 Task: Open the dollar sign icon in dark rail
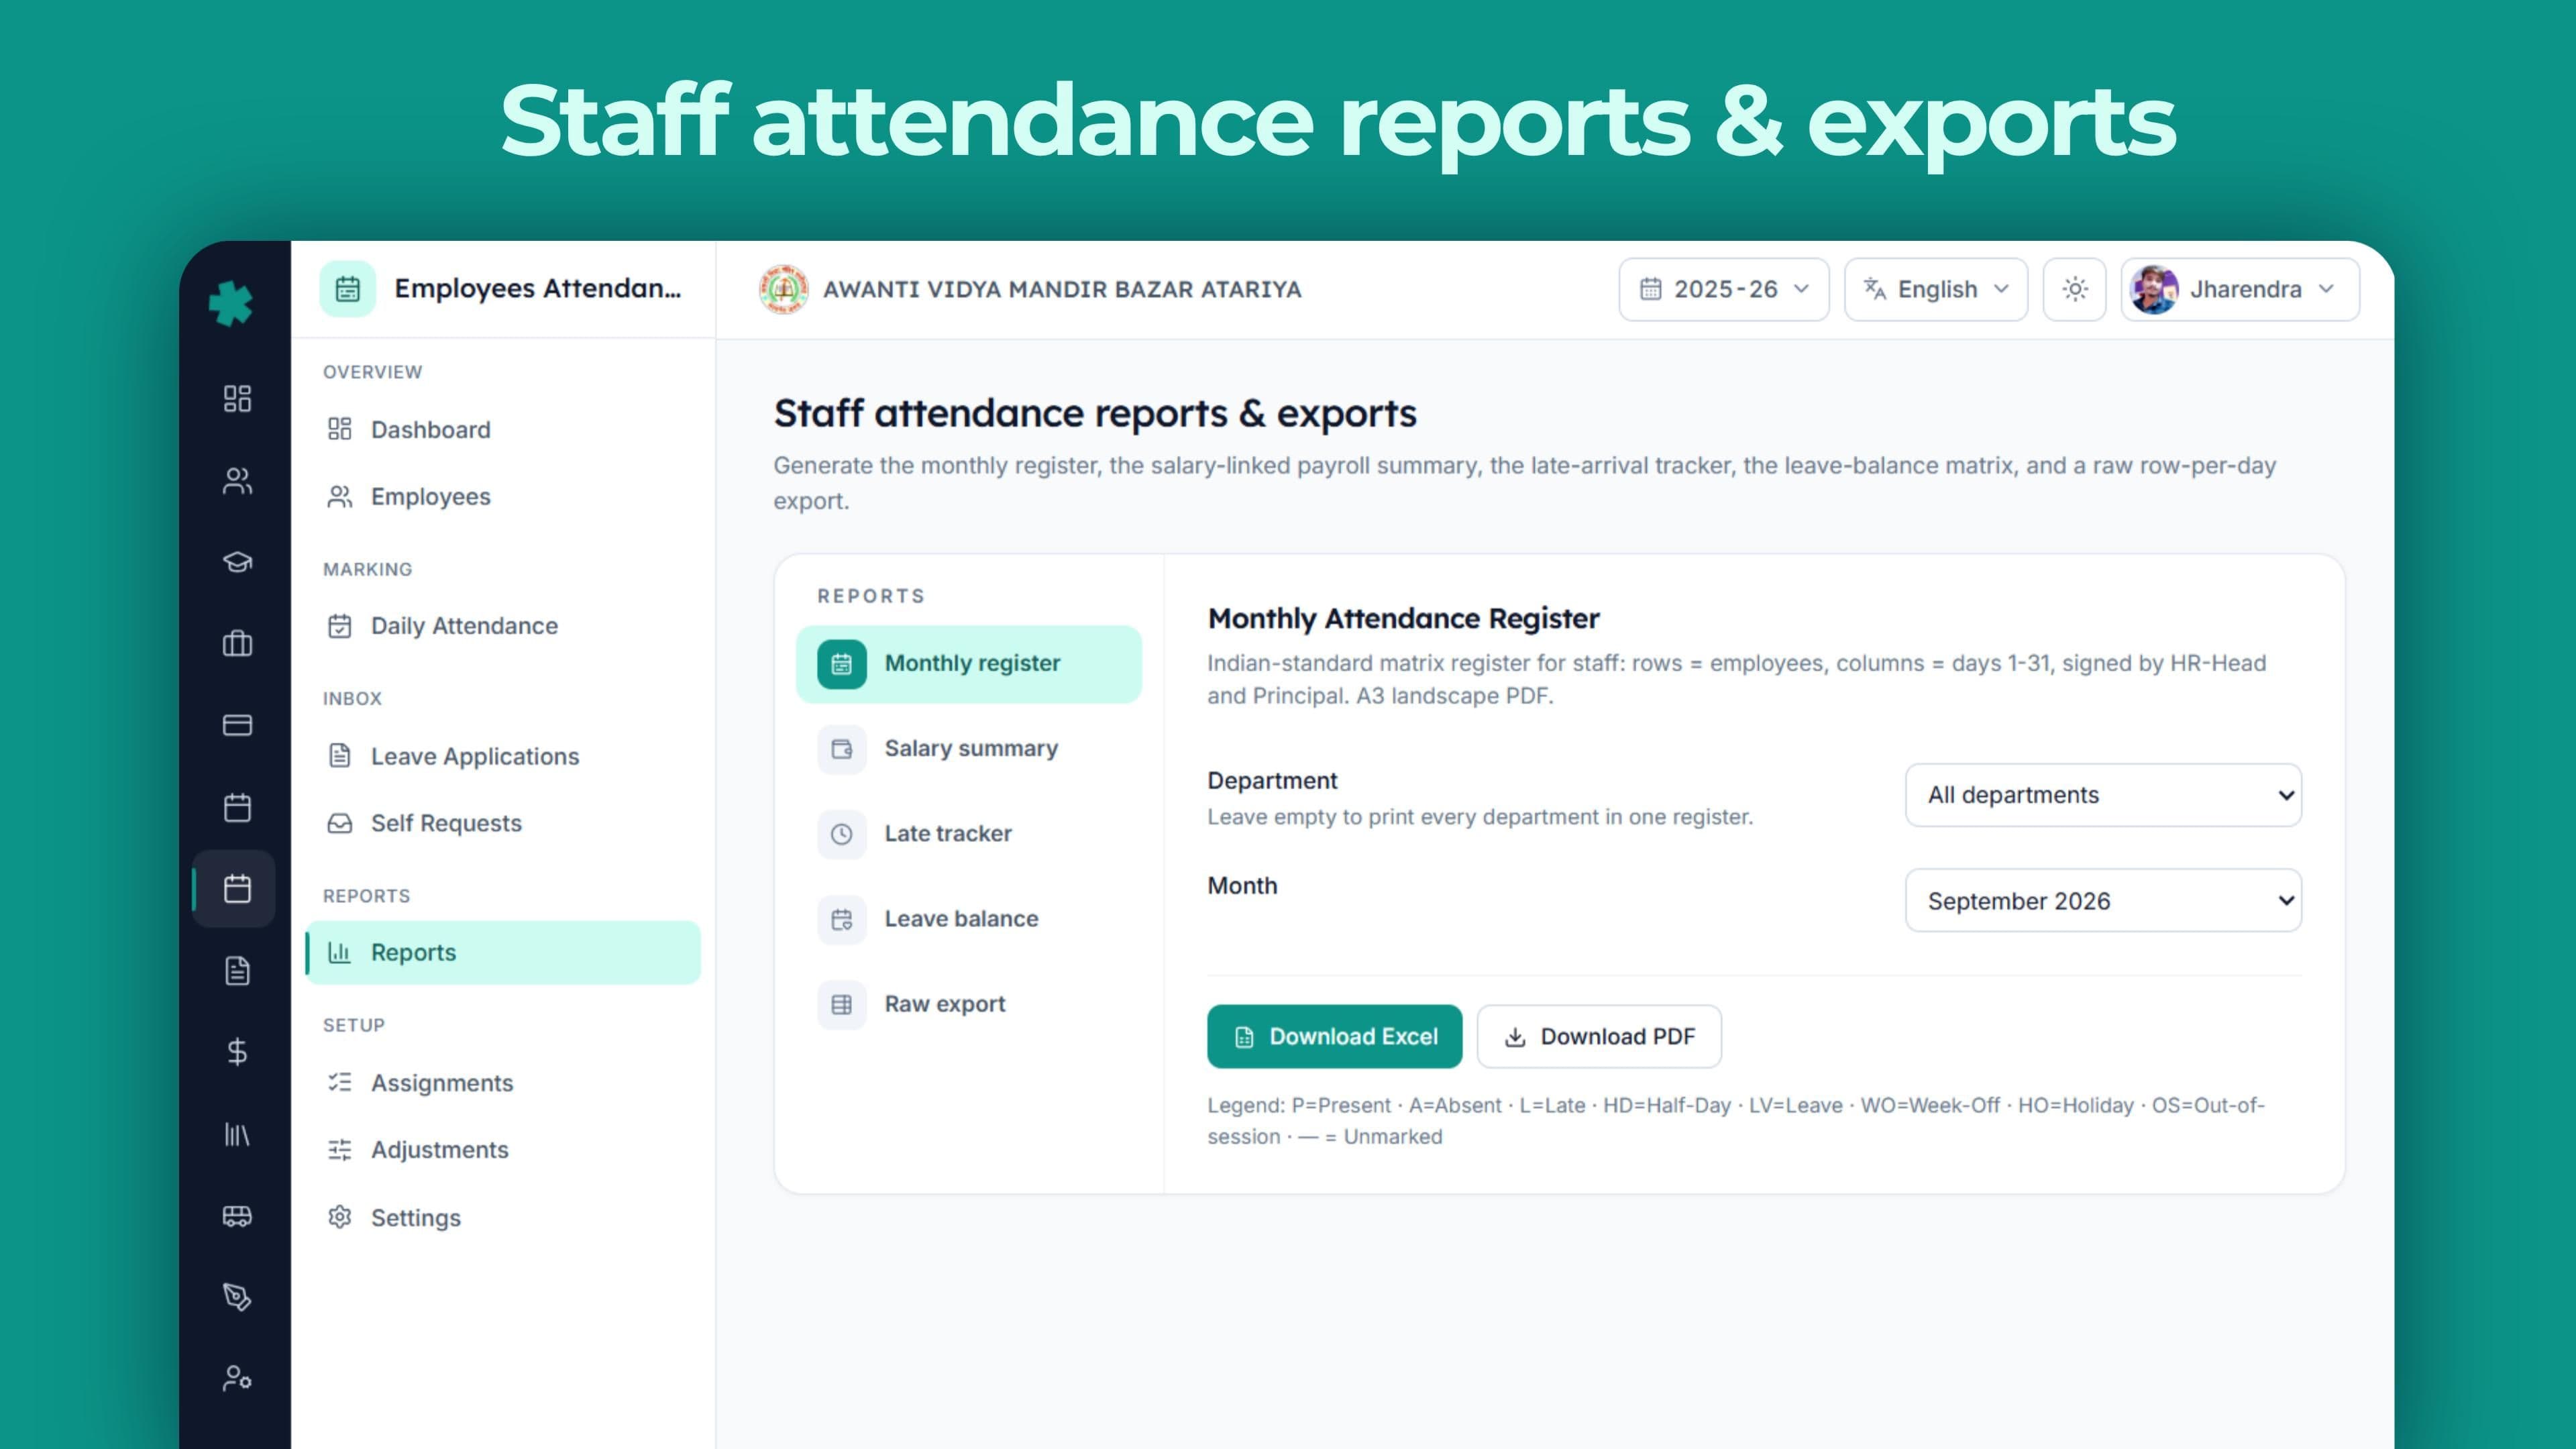point(237,1052)
